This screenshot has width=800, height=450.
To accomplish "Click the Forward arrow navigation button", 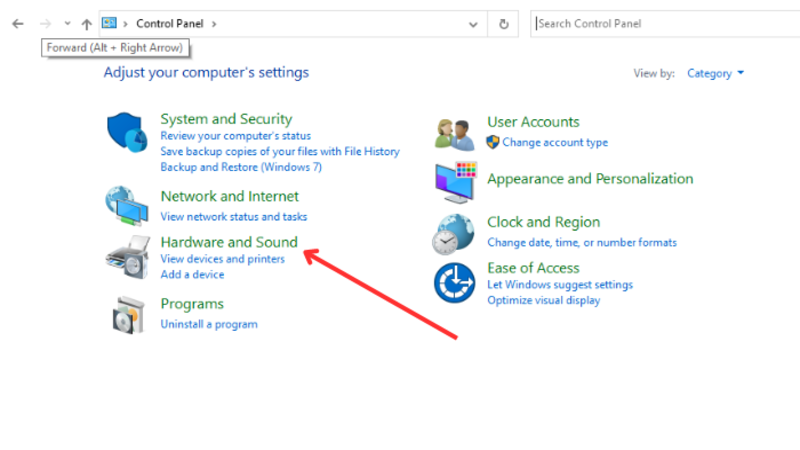I will pos(45,24).
